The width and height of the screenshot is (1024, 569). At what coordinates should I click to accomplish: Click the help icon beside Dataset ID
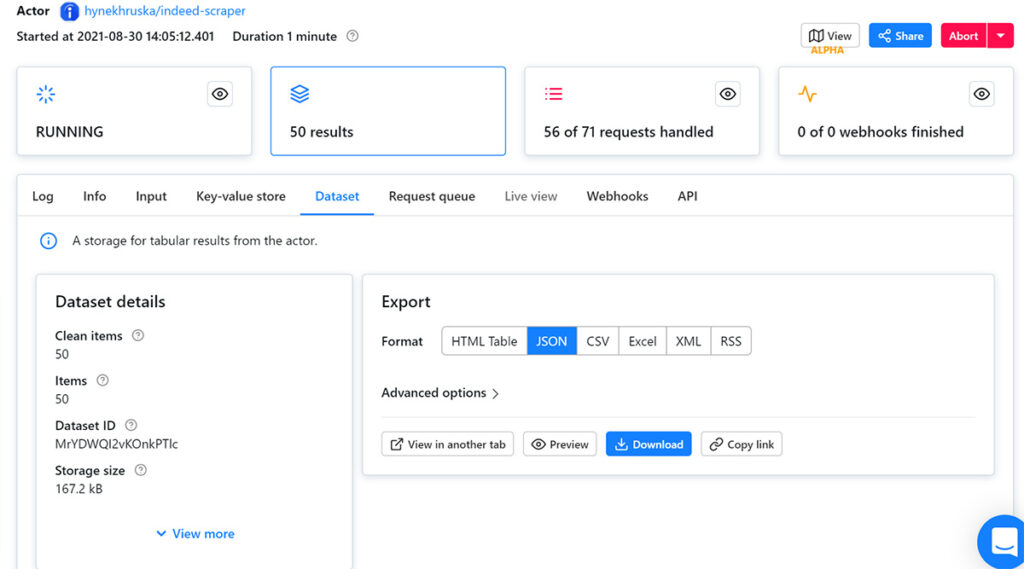pos(131,425)
